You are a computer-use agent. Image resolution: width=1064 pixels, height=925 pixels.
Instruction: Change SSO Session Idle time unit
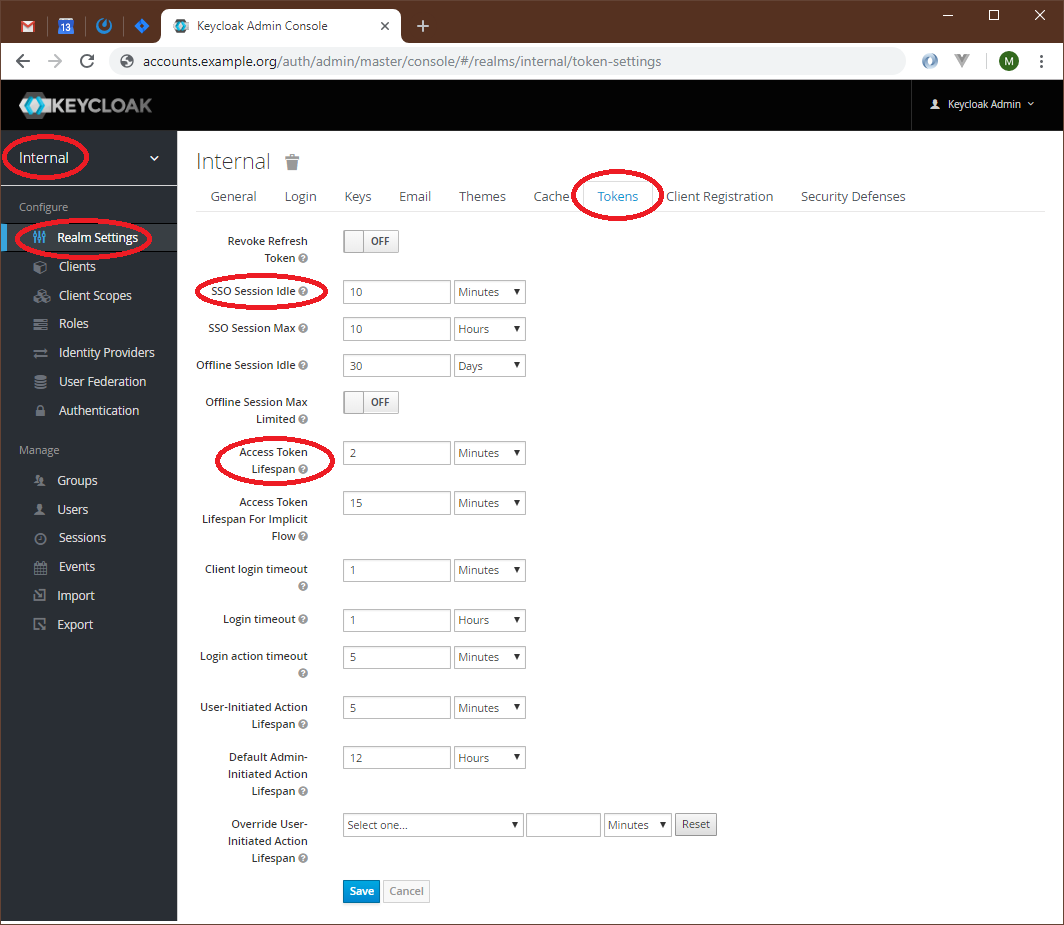click(489, 292)
